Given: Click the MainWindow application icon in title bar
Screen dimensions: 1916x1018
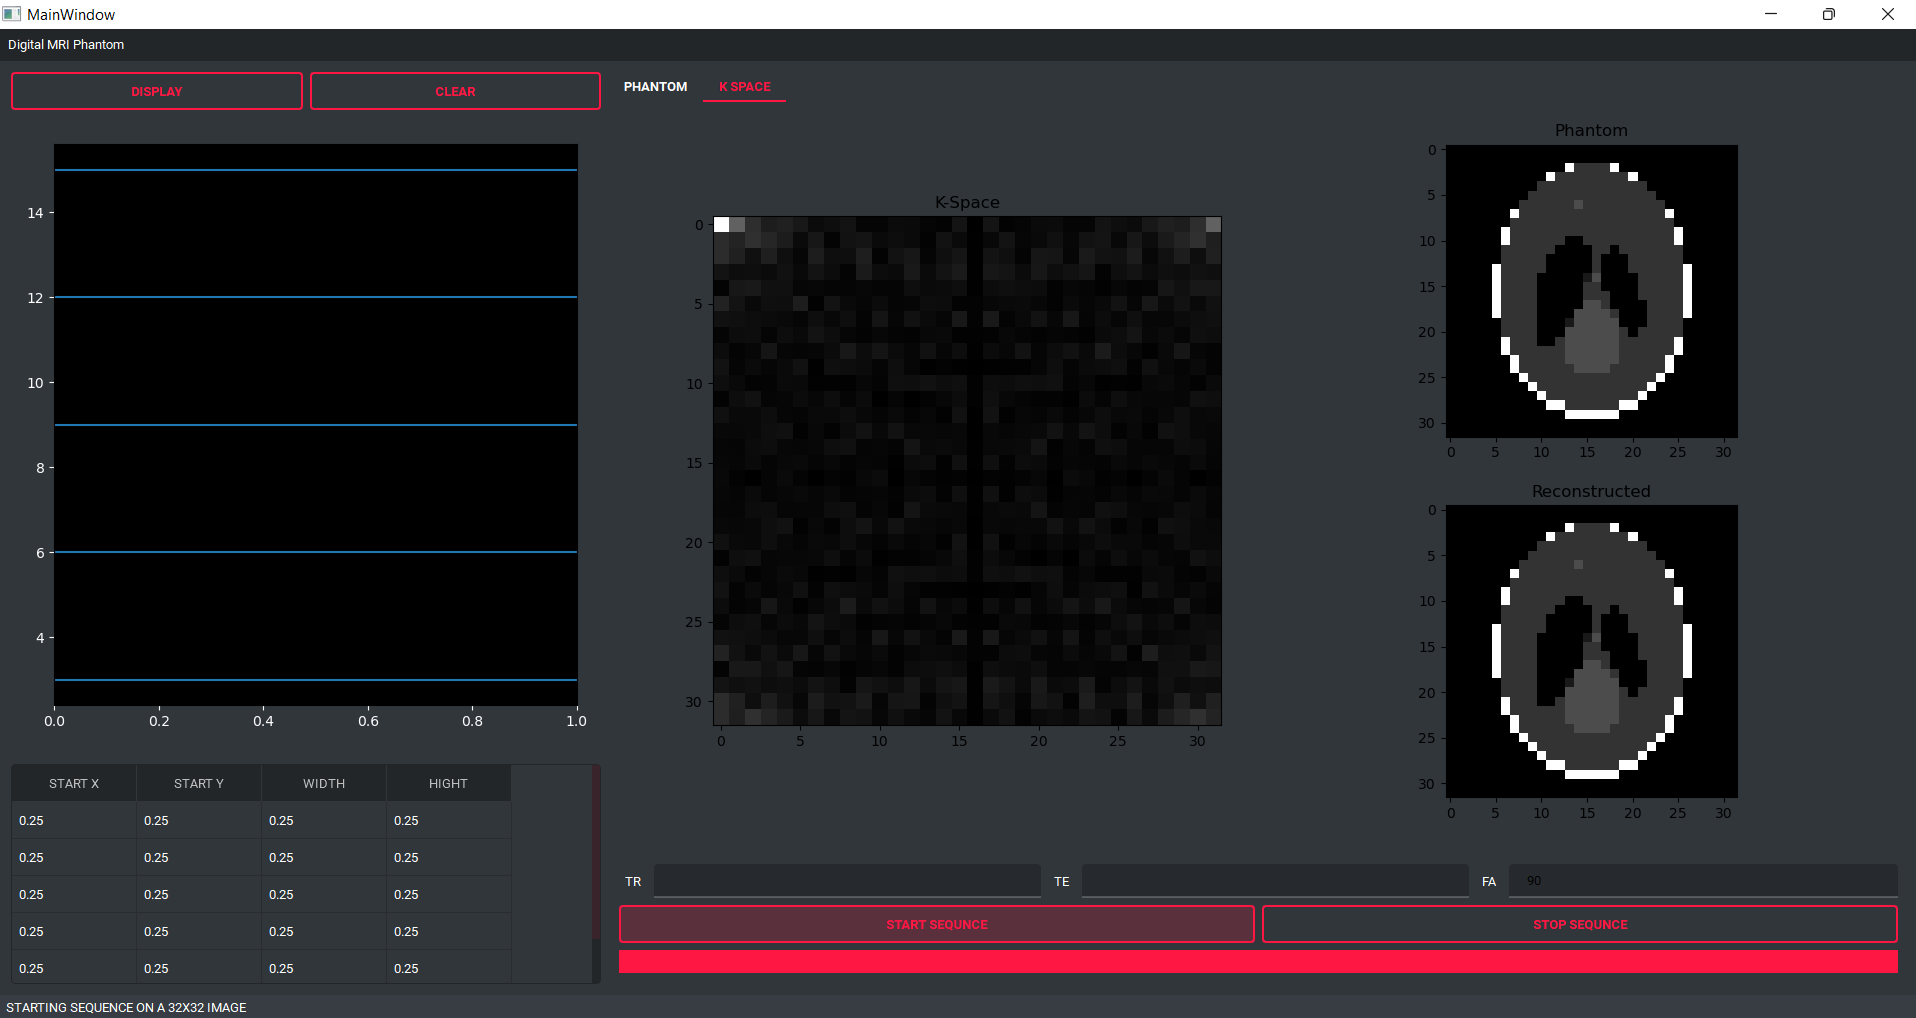Looking at the screenshot, I should 12,14.
